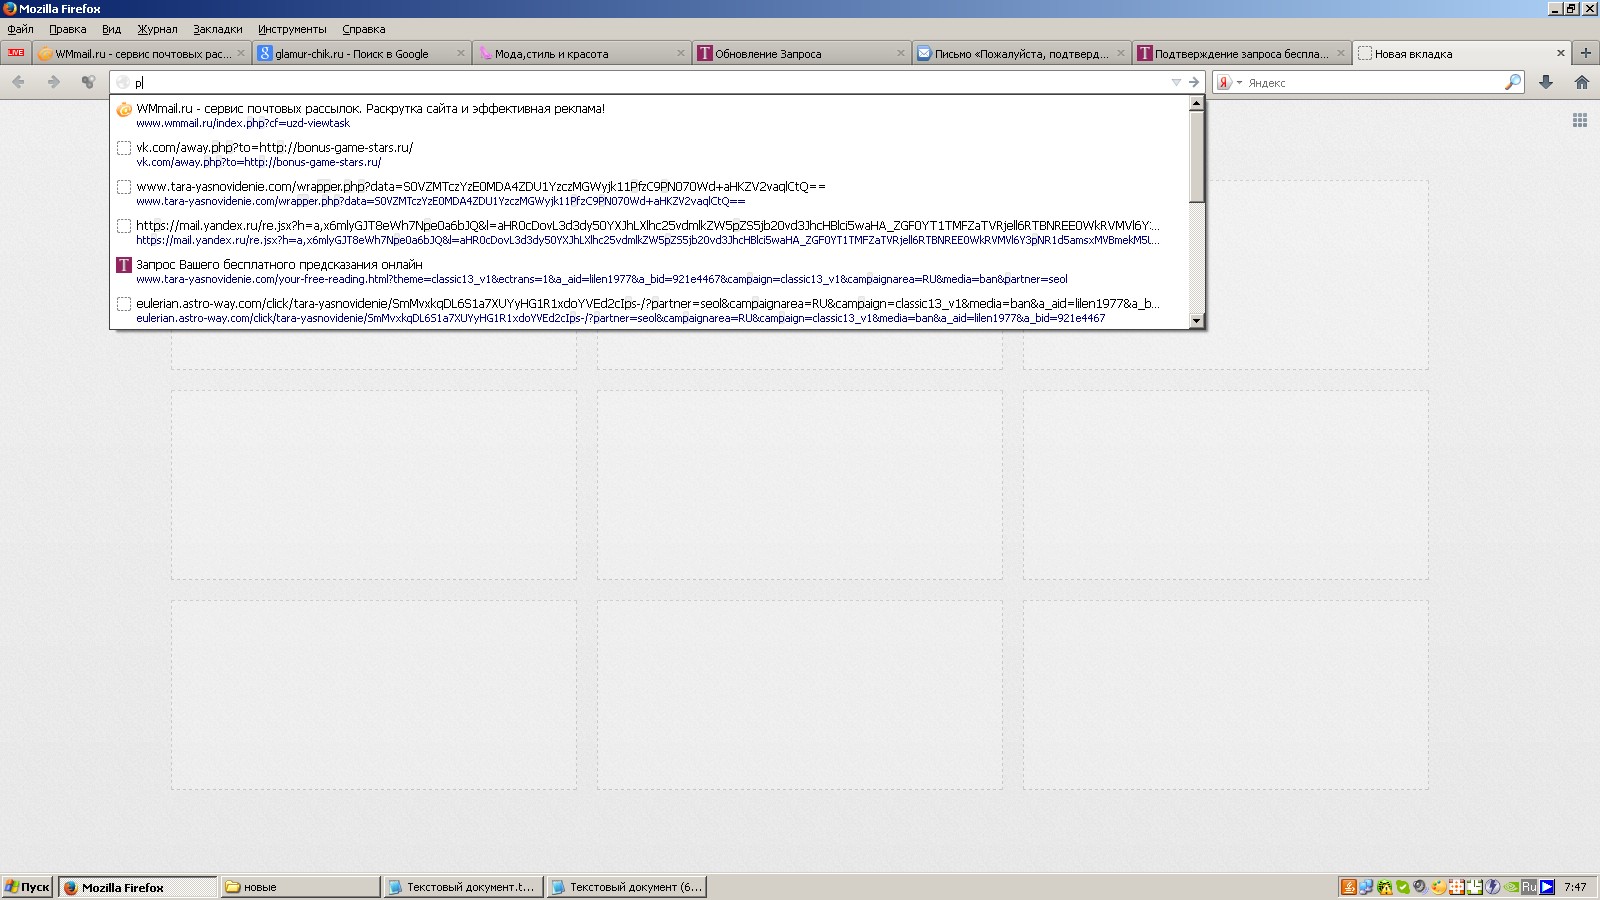Screen dimensions: 1600x900
Task: Click the spider warning tray icon
Action: [x=1385, y=887]
